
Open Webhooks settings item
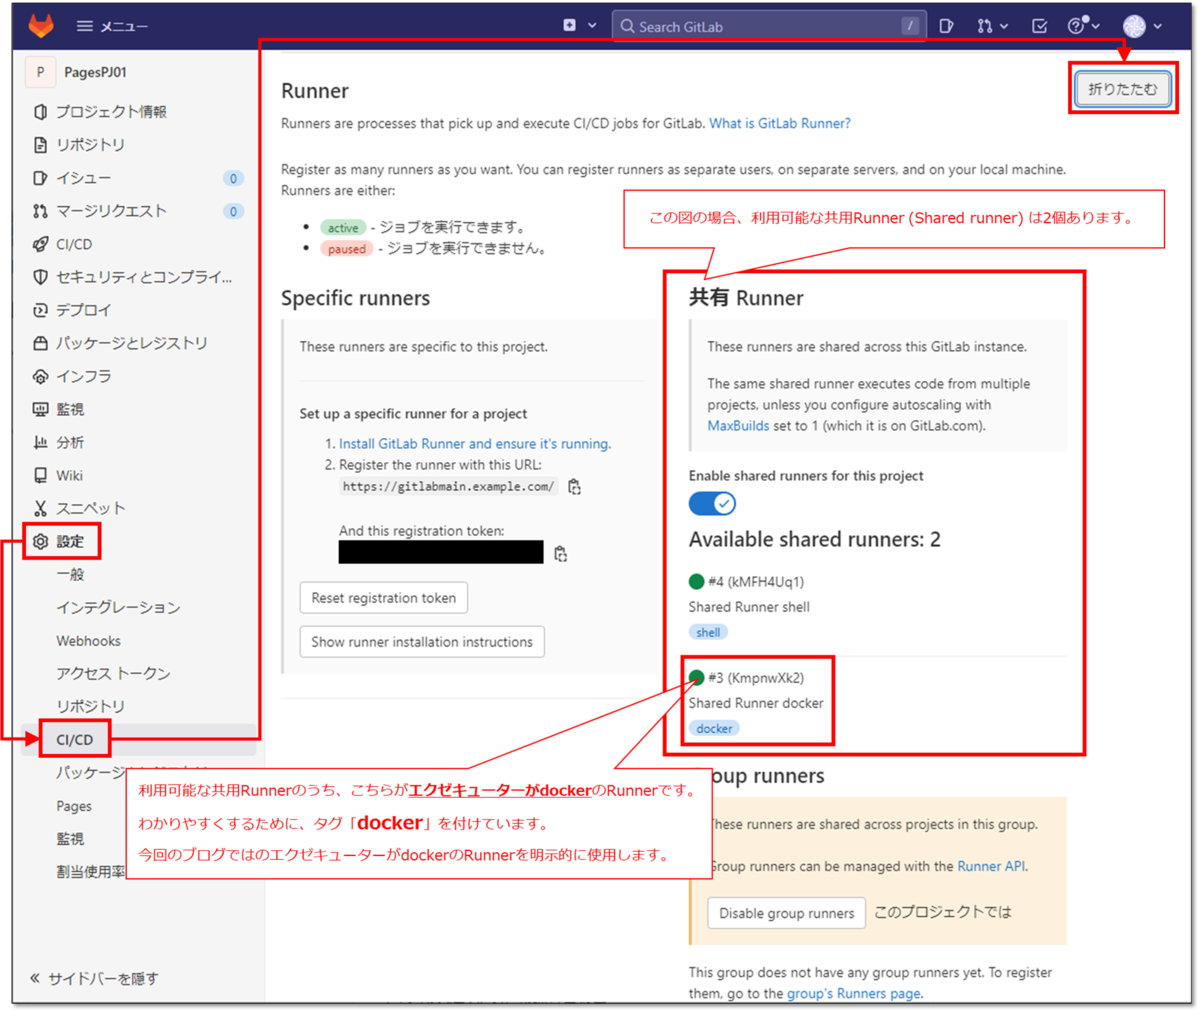88,640
